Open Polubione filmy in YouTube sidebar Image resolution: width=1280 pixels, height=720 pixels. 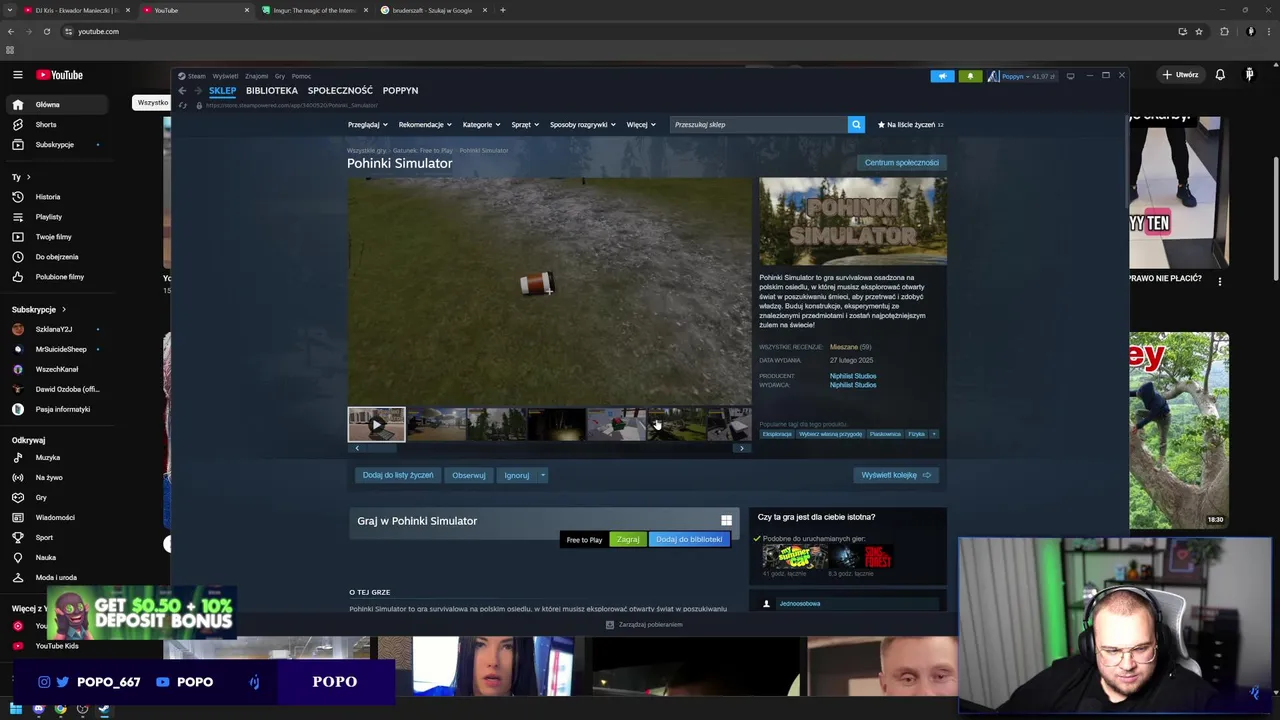click(59, 277)
